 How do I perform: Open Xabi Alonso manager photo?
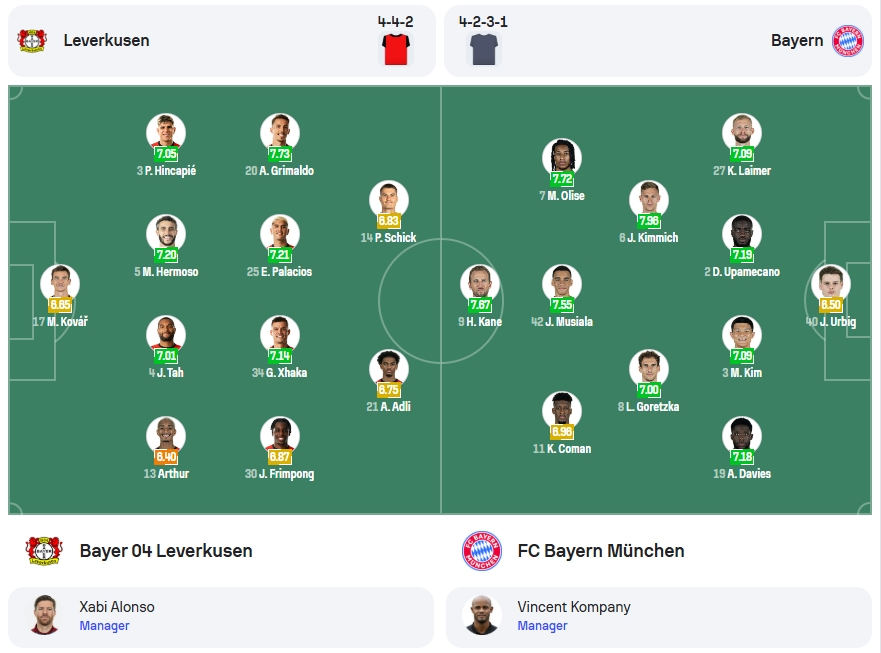45,615
